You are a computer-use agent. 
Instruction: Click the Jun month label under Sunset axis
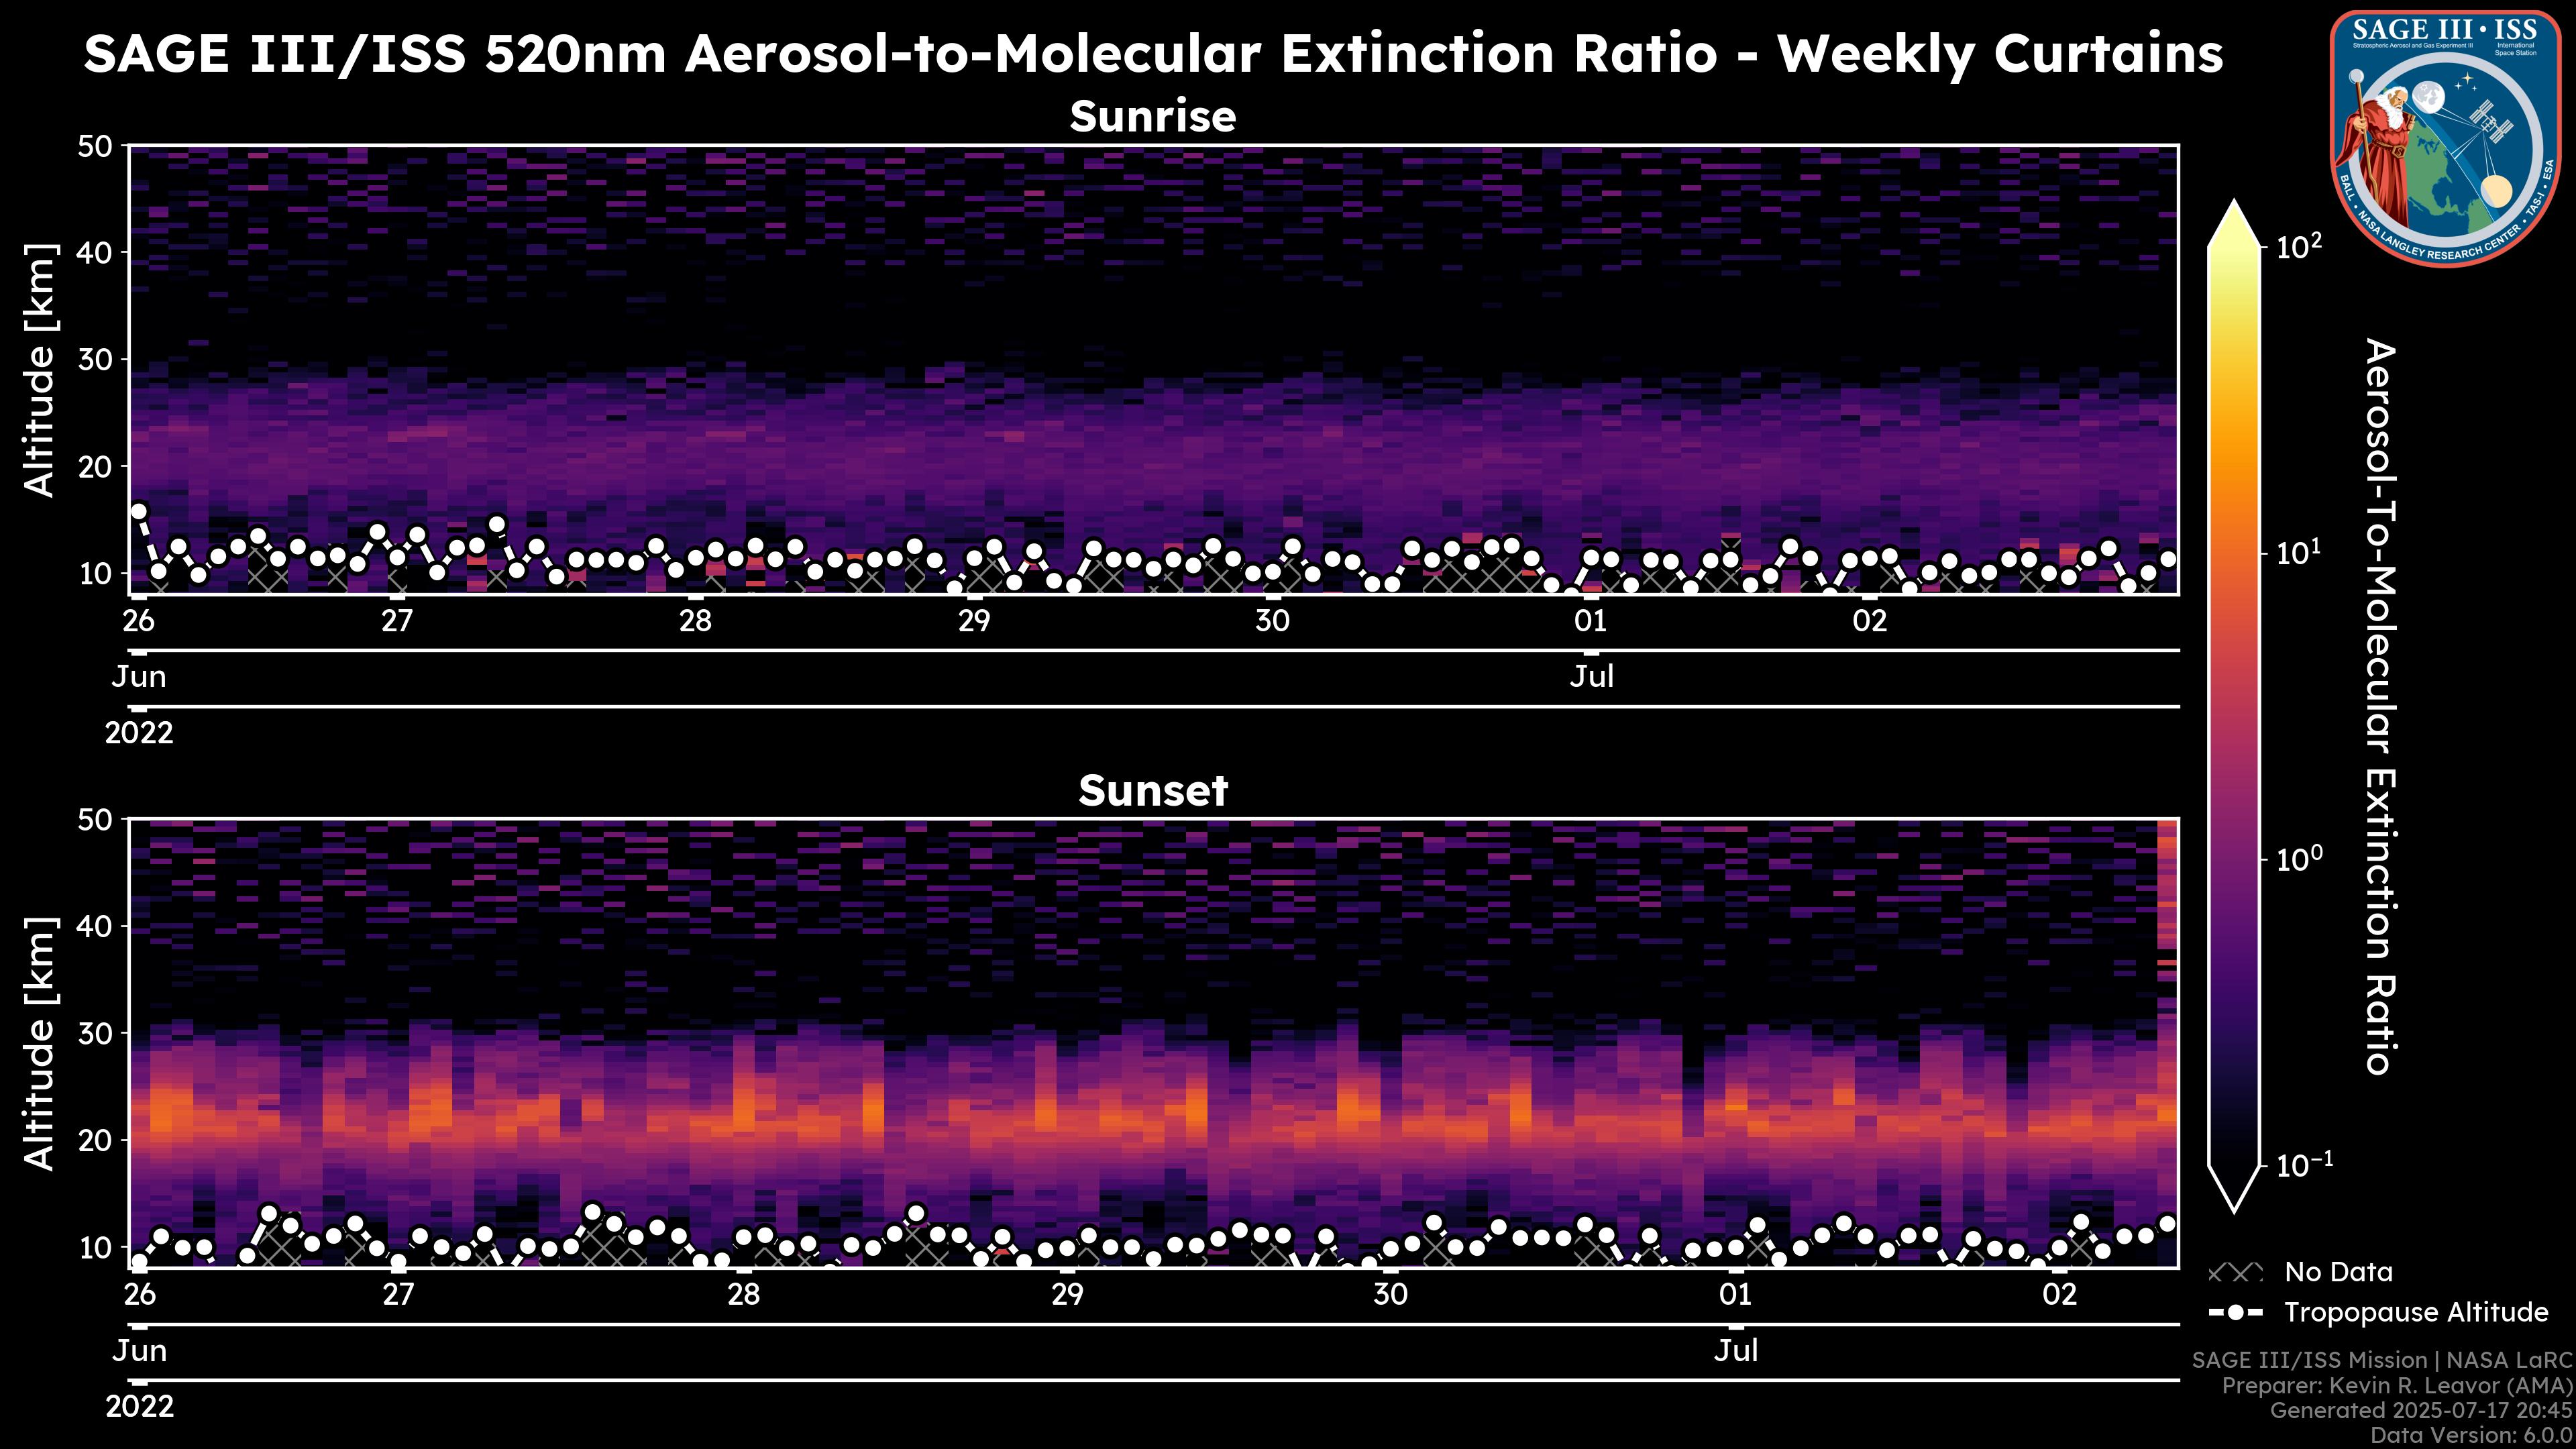tap(139, 1351)
